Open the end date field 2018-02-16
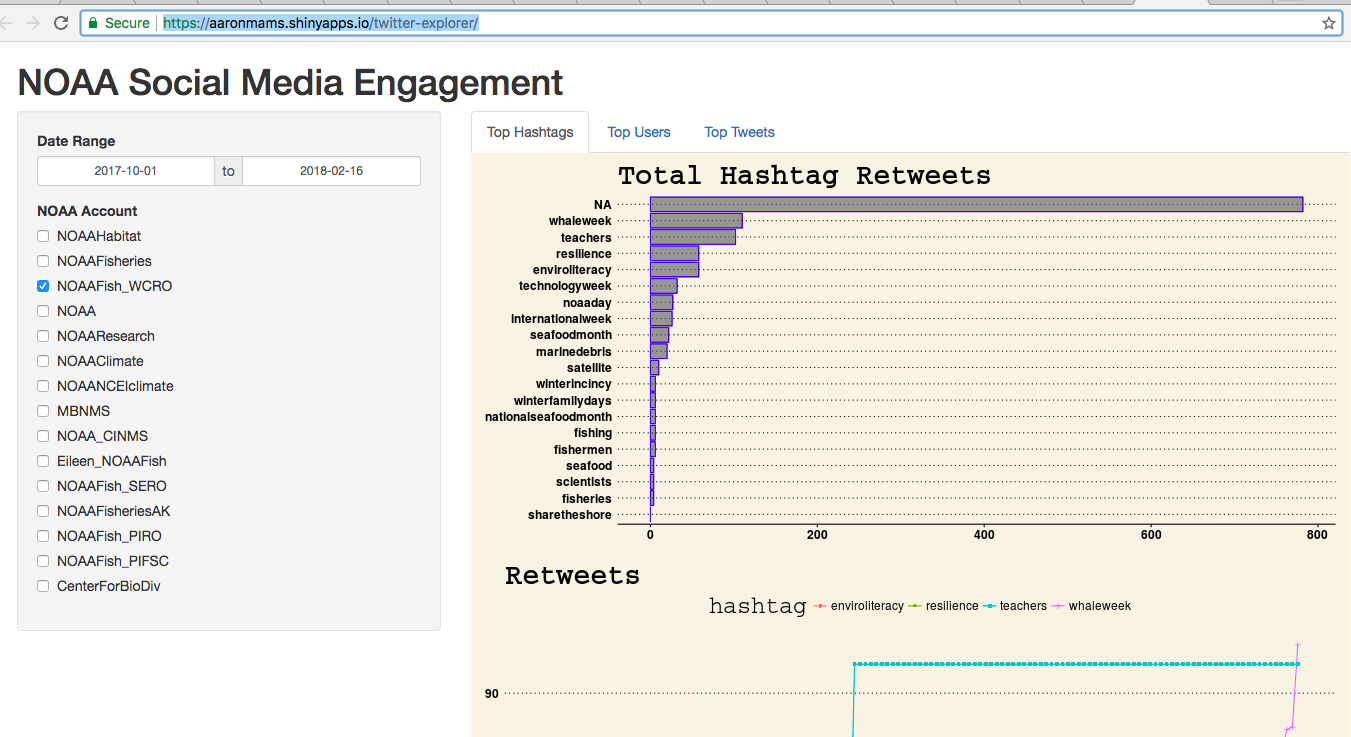The height and width of the screenshot is (737, 1351). click(331, 171)
